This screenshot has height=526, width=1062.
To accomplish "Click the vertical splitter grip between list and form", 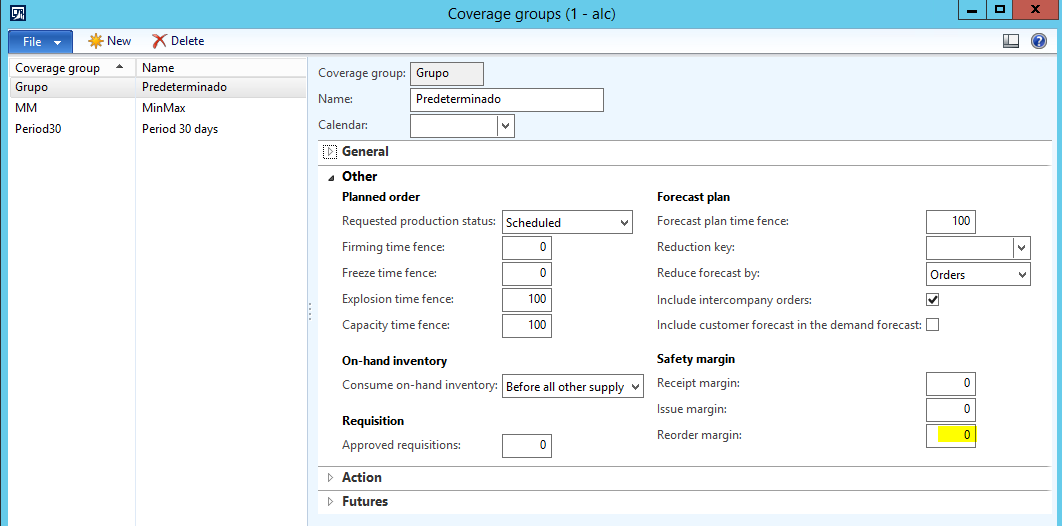I will pyautogui.click(x=310, y=311).
